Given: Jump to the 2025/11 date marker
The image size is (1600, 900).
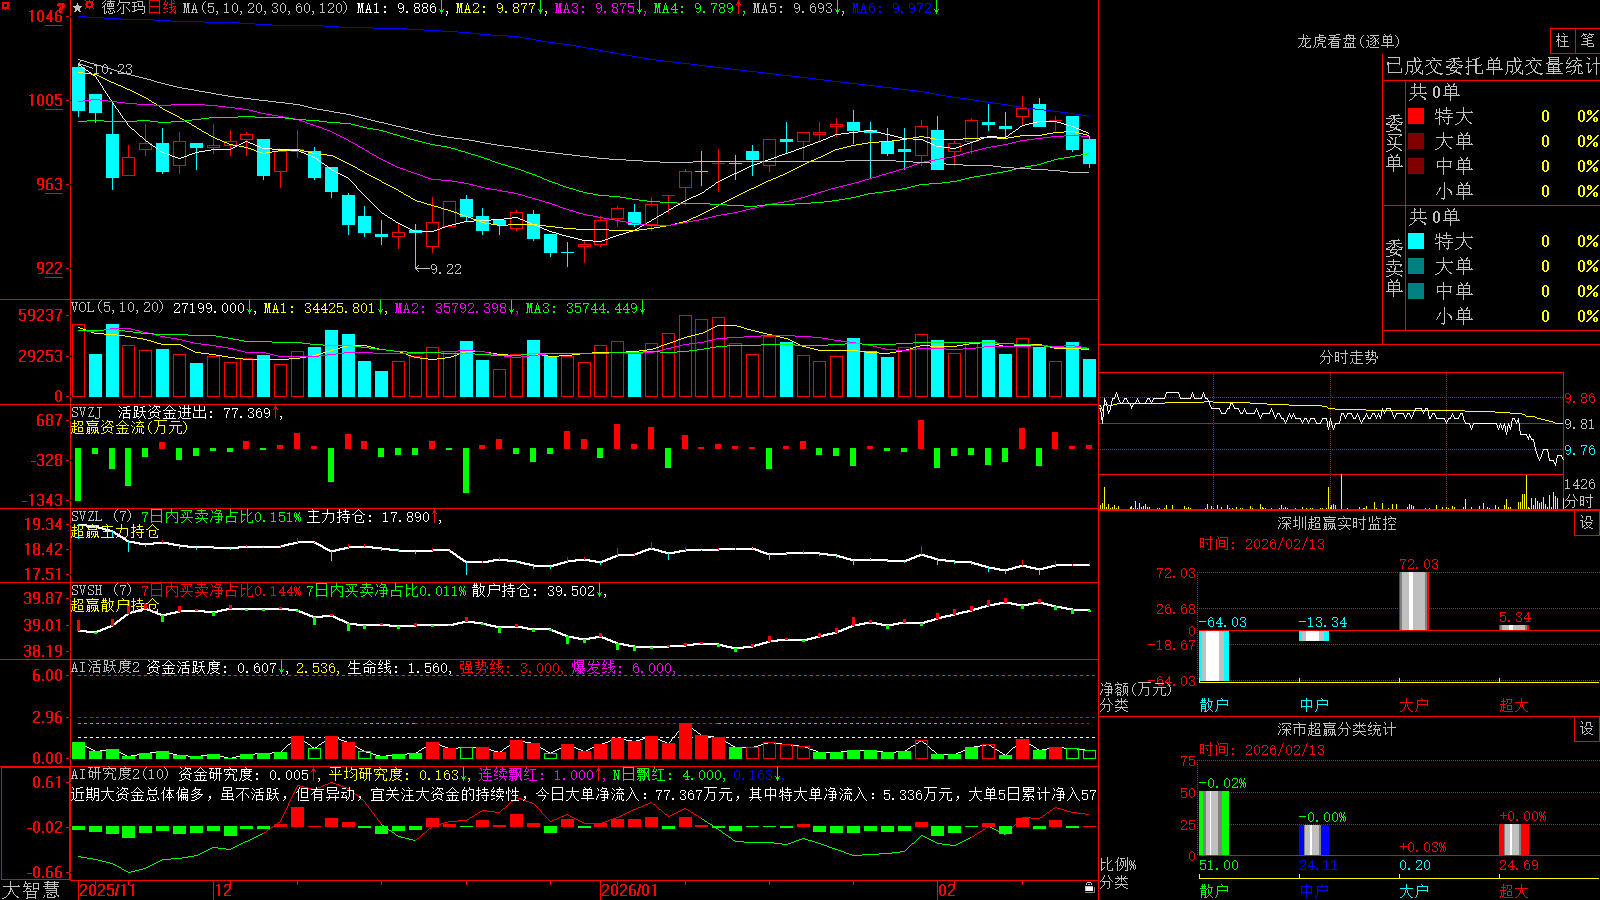Looking at the screenshot, I should point(107,890).
